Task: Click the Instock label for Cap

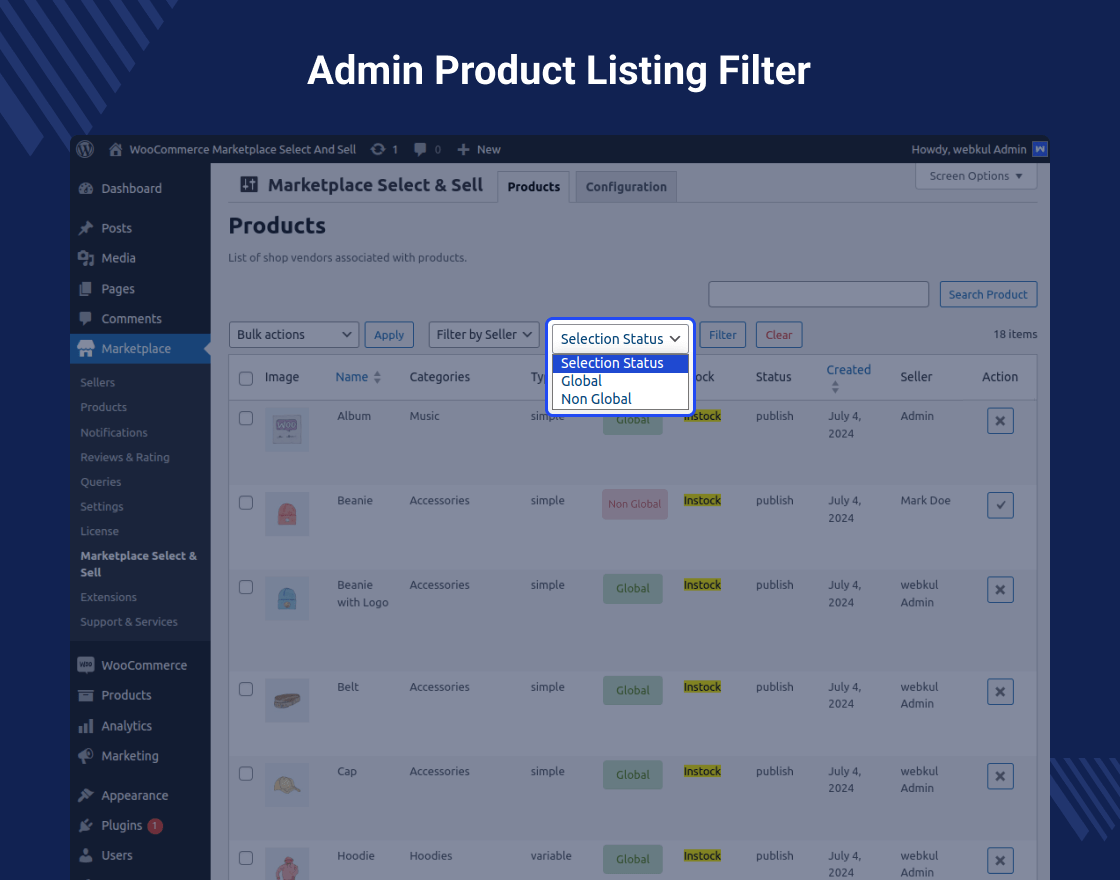Action: (x=702, y=771)
